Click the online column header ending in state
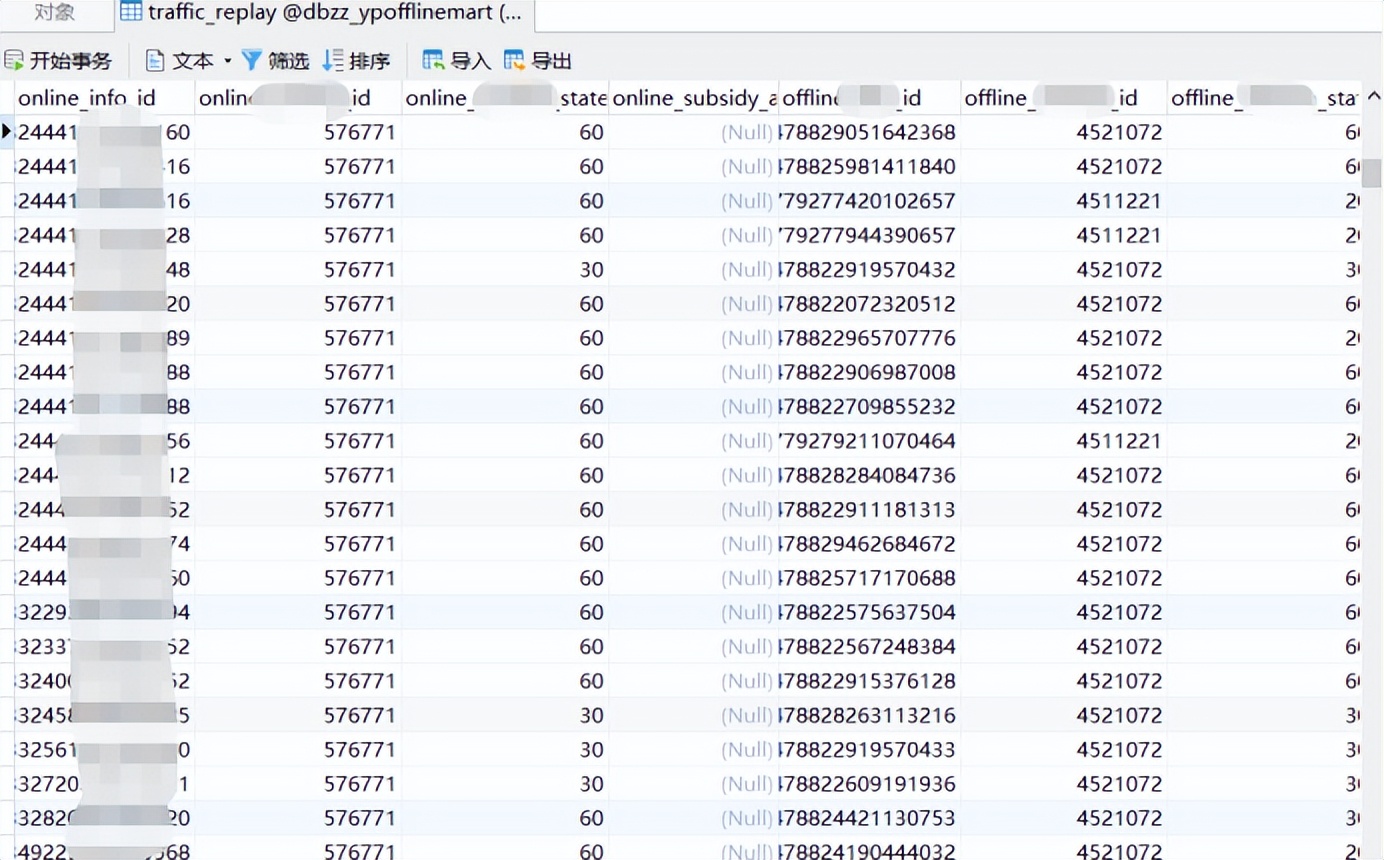The width and height of the screenshot is (1384, 860). (x=505, y=98)
